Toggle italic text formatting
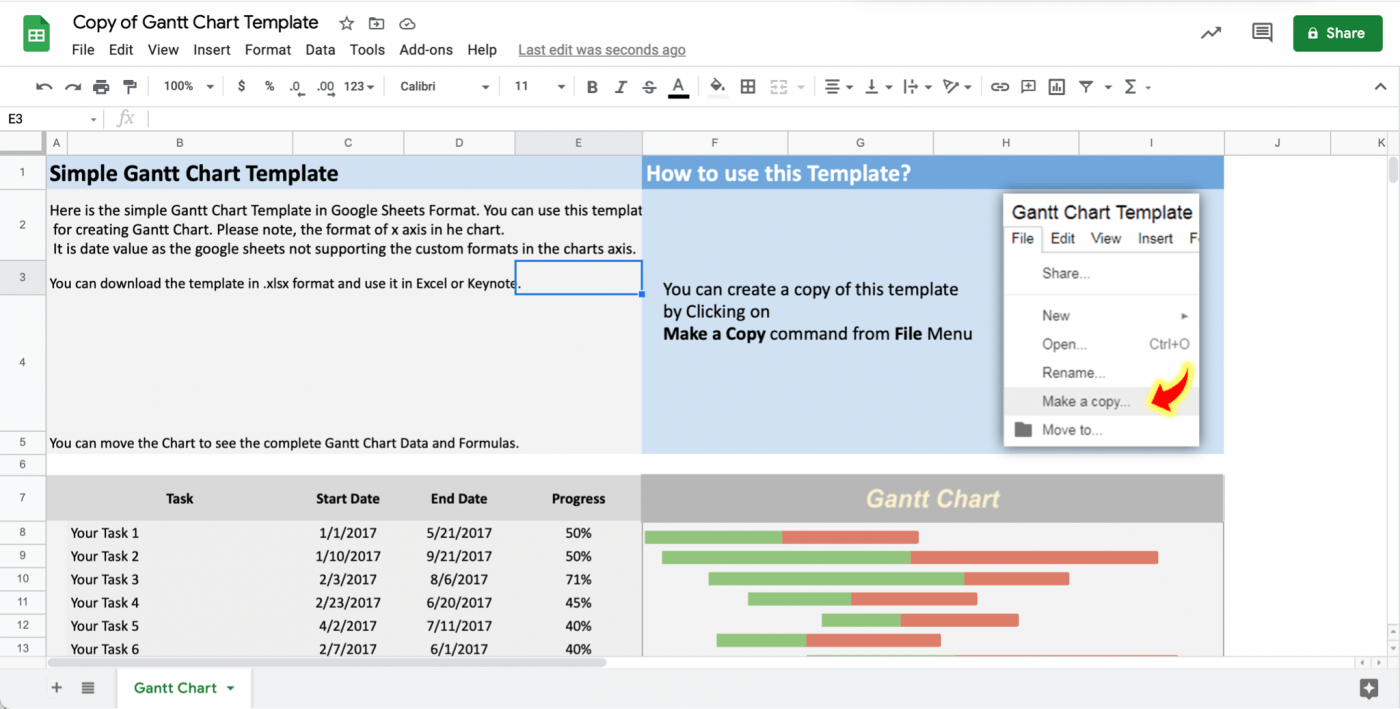Viewport: 1400px width, 709px height. (620, 87)
